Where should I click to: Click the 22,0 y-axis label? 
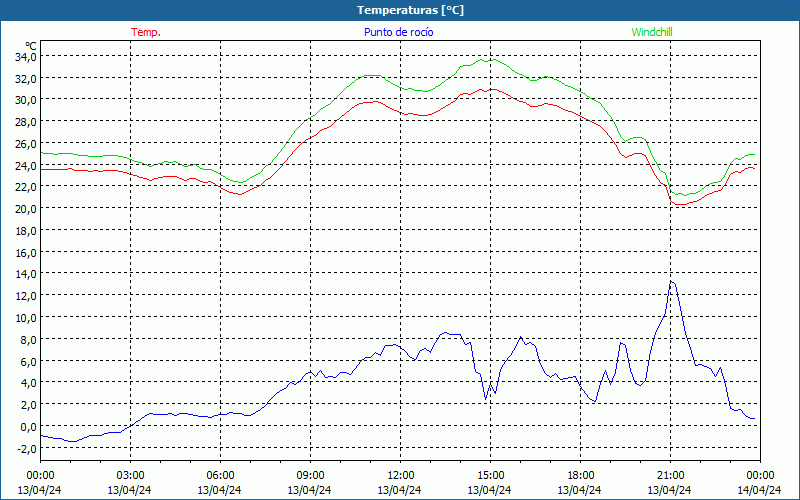25,187
